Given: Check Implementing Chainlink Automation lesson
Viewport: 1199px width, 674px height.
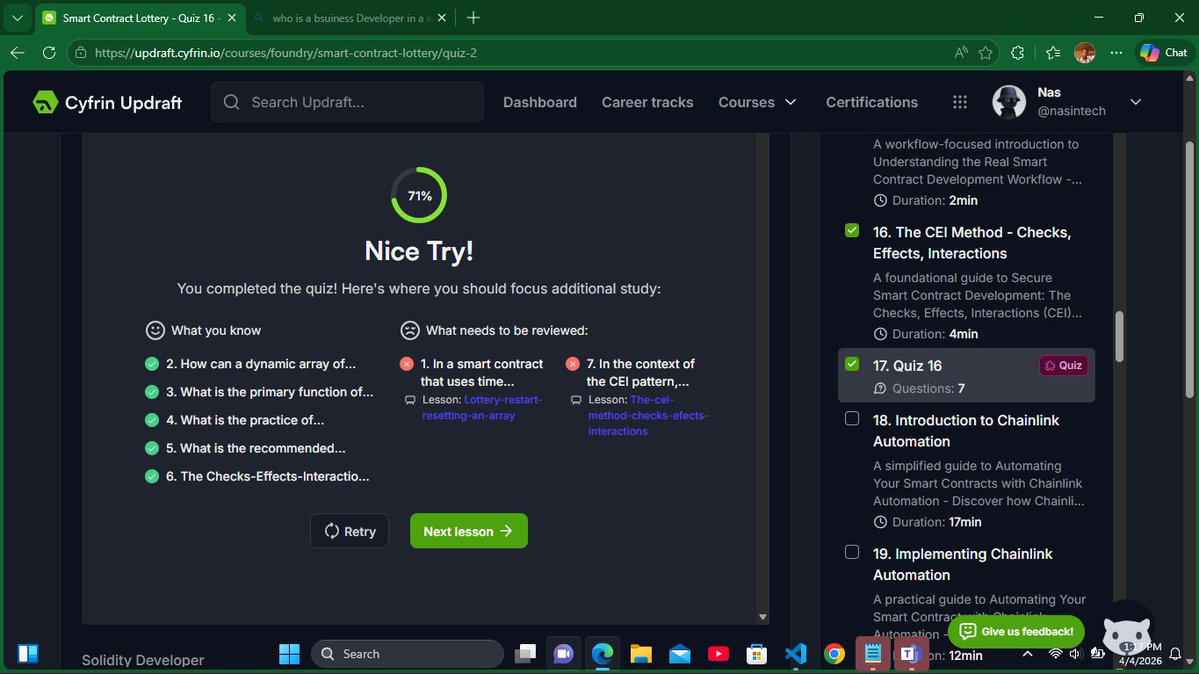Looking at the screenshot, I should tap(852, 552).
